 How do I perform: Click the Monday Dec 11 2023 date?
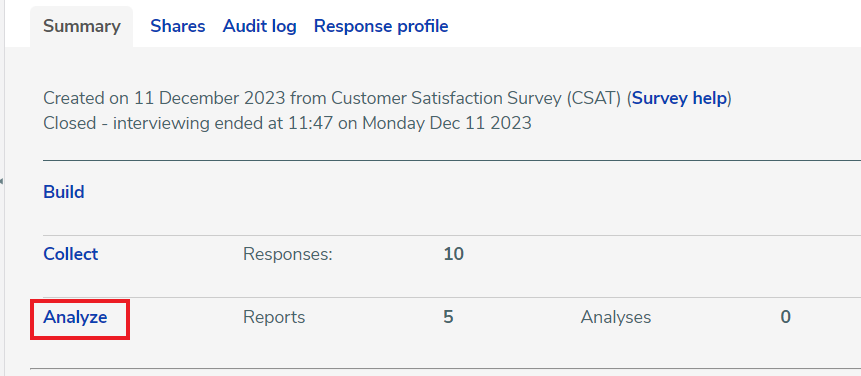click(447, 123)
